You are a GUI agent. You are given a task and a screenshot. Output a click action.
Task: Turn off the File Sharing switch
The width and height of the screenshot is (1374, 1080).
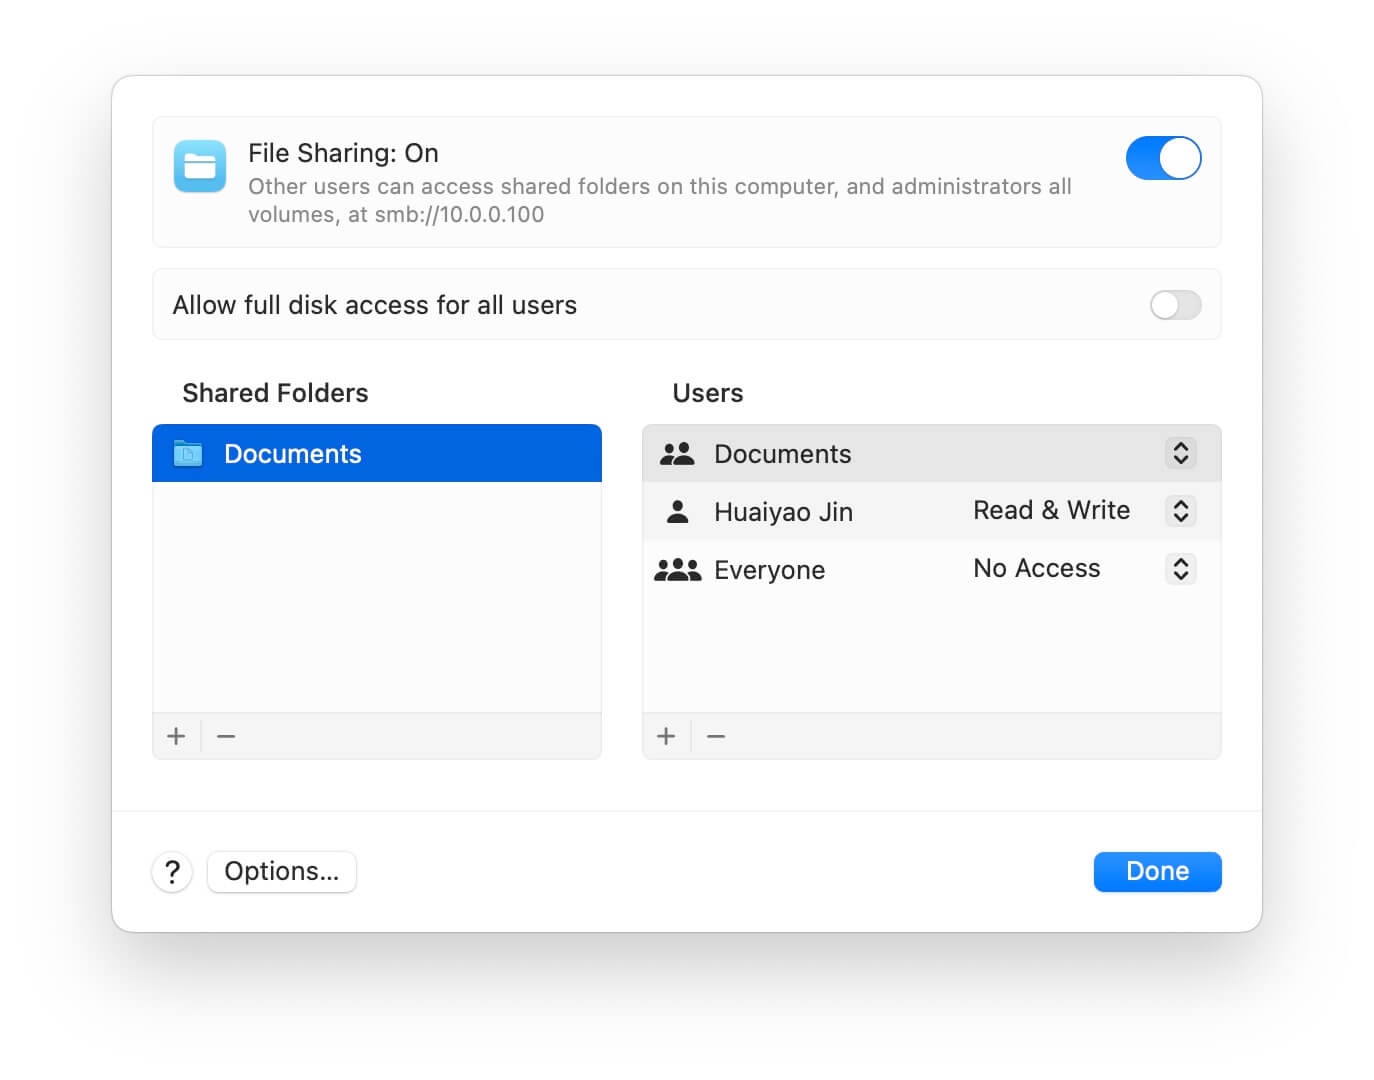coord(1163,158)
